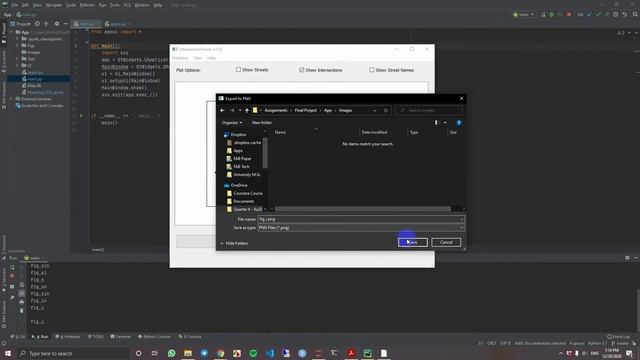Go forward in the save dialog navigation
Image resolution: width=640 pixels, height=360 pixels.
click(x=232, y=110)
